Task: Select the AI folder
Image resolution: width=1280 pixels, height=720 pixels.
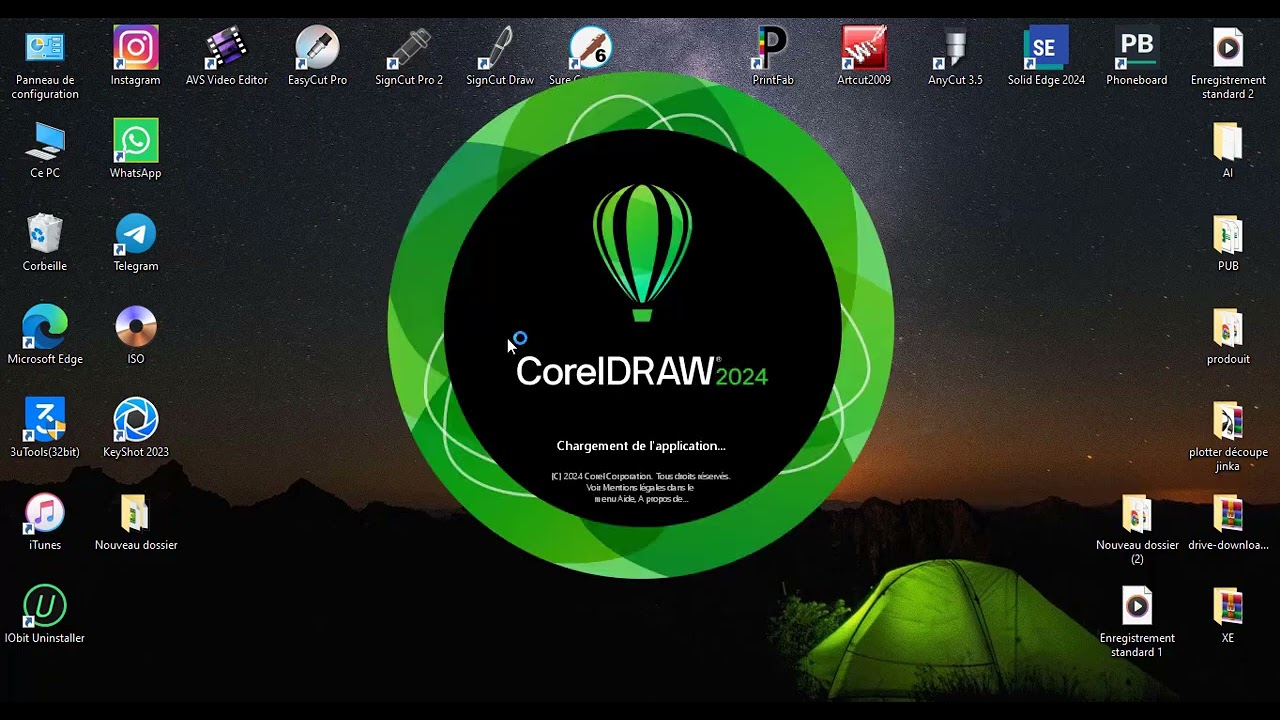Action: coord(1228,150)
